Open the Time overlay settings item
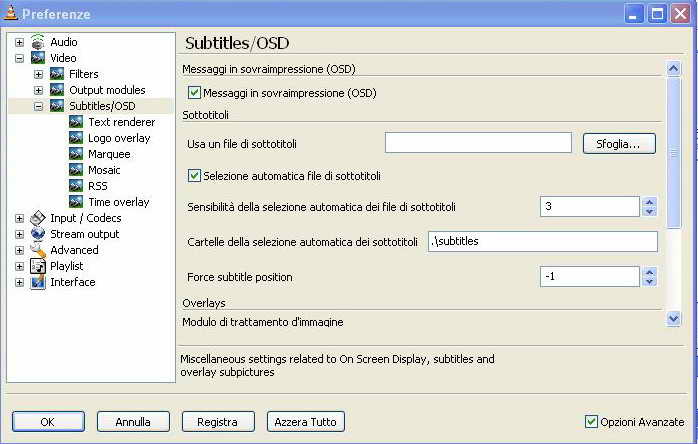 [x=118, y=202]
